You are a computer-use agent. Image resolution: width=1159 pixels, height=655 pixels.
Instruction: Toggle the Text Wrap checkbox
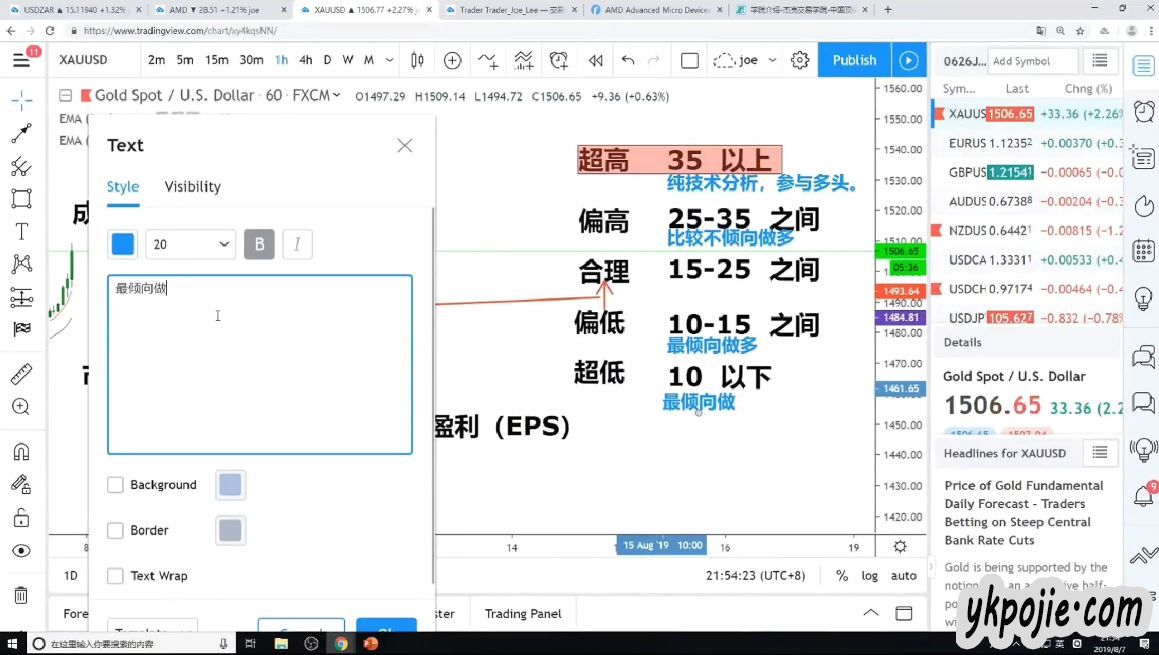coord(116,576)
